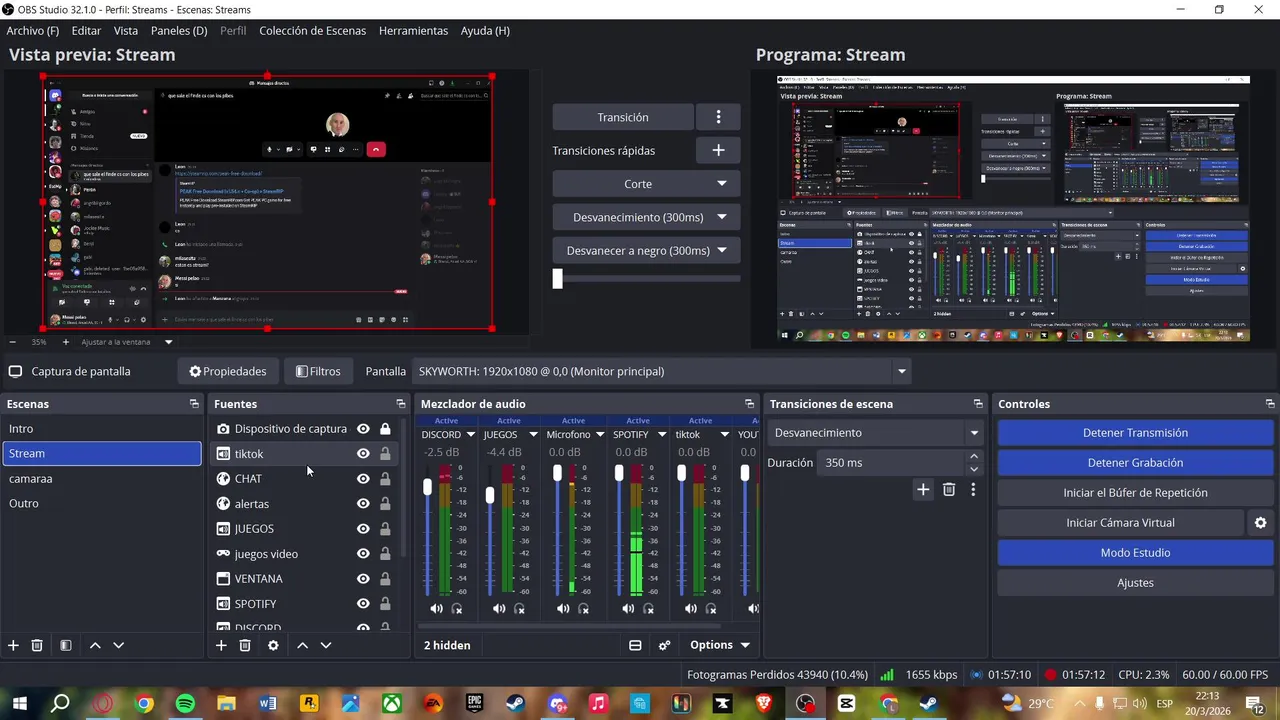Toggle lock on juegos video source

[385, 554]
